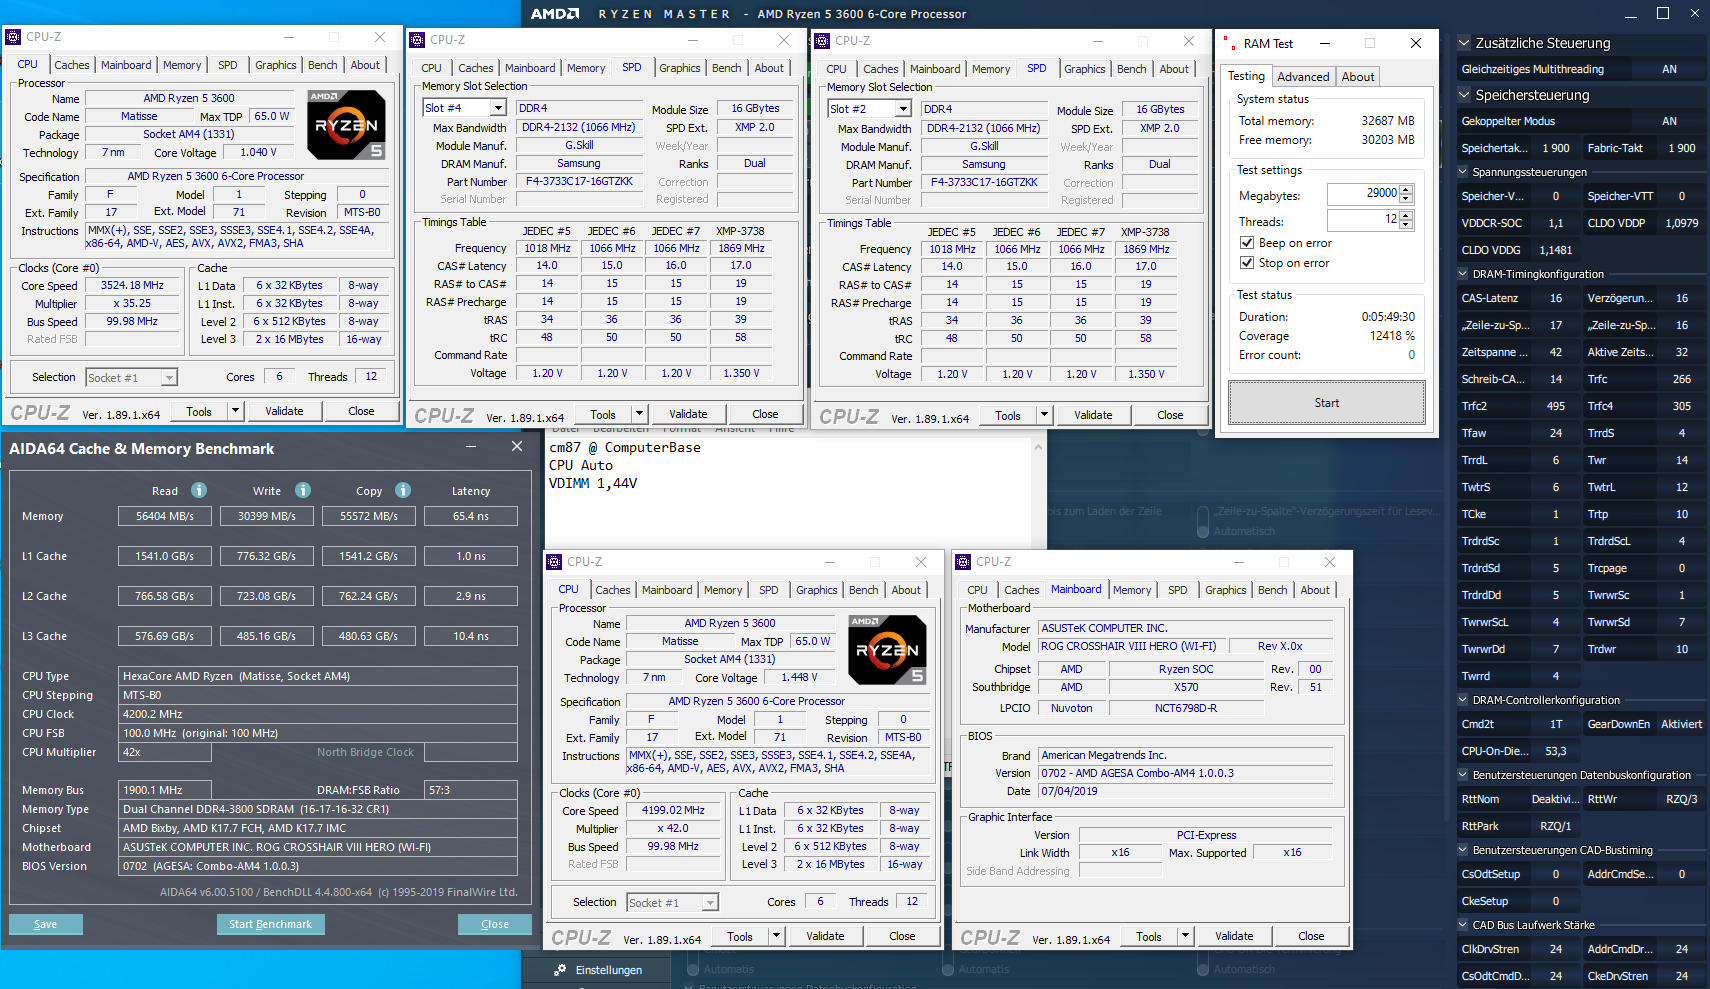The height and width of the screenshot is (989, 1710).
Task: Click the AMD logo in Ryzen Master title bar
Action: pos(554,14)
